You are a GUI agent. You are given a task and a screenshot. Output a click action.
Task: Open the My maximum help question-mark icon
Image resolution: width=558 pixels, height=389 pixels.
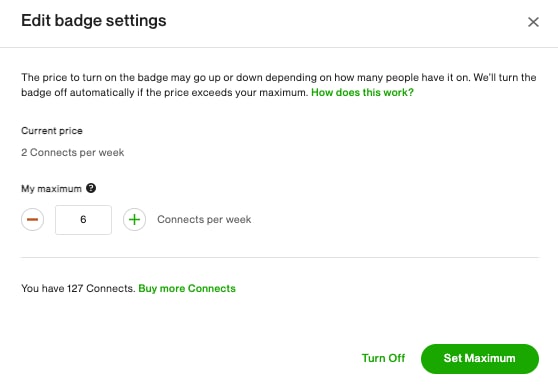pos(91,188)
